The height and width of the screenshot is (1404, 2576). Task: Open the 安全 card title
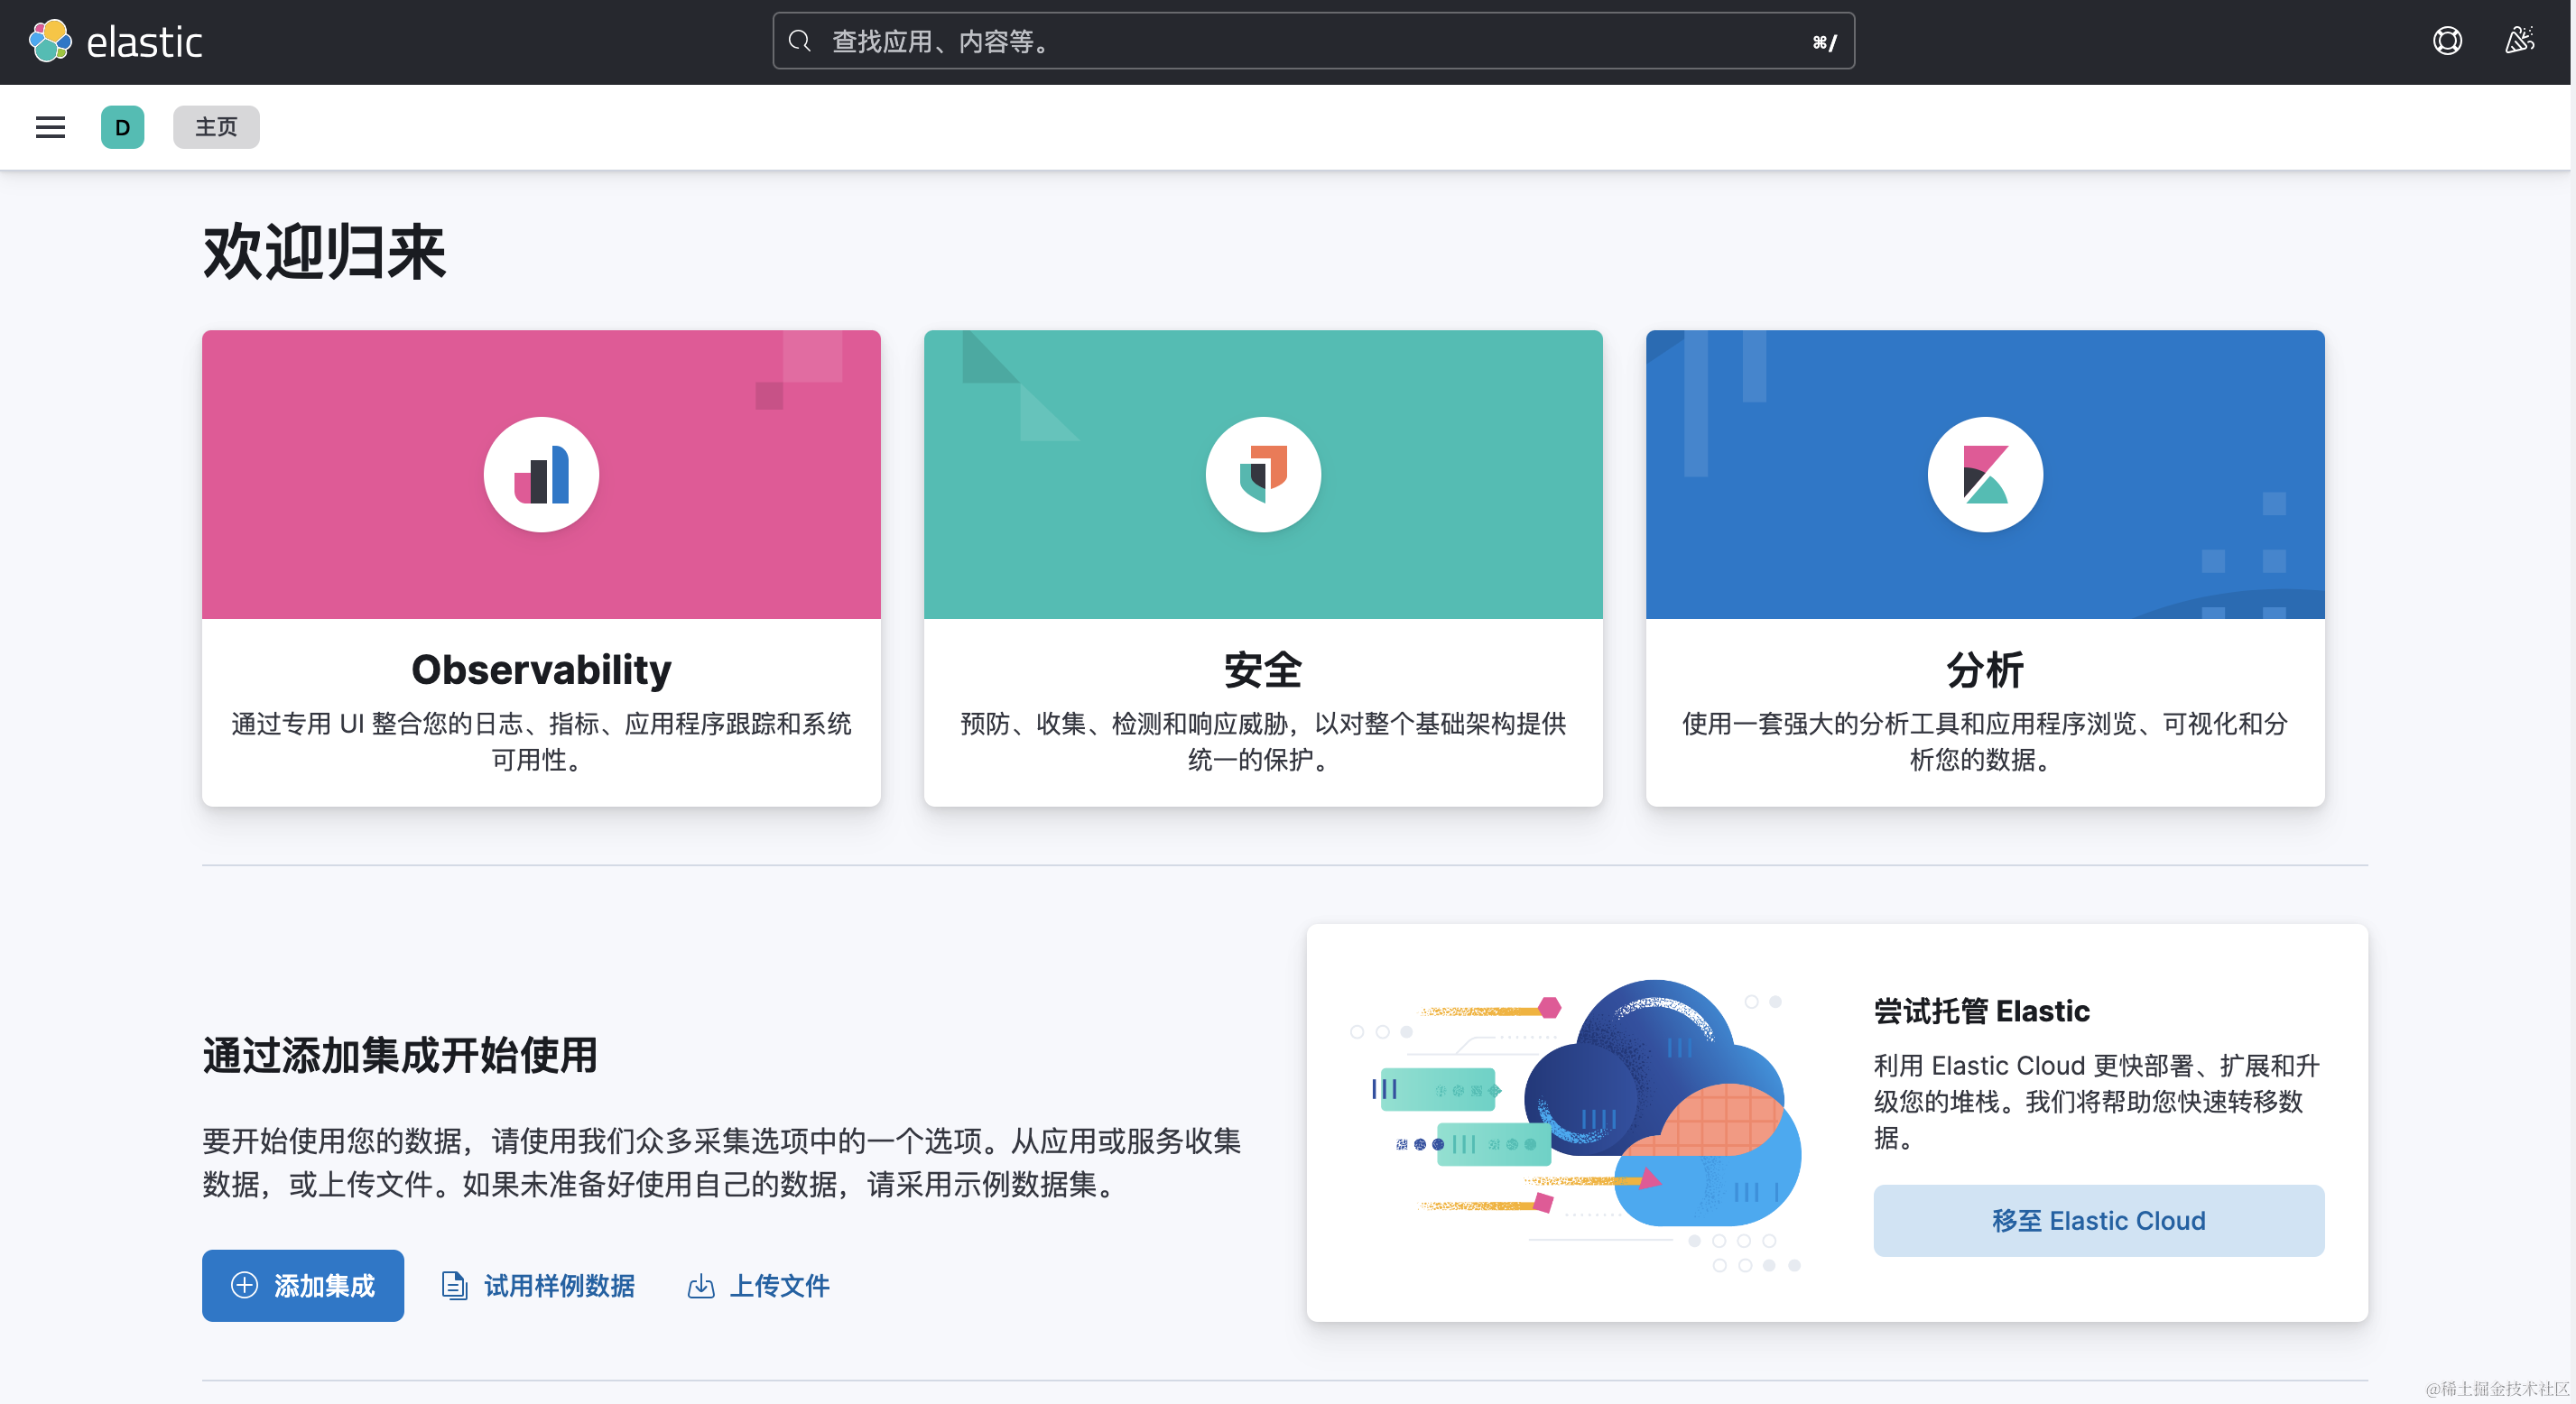(1263, 670)
